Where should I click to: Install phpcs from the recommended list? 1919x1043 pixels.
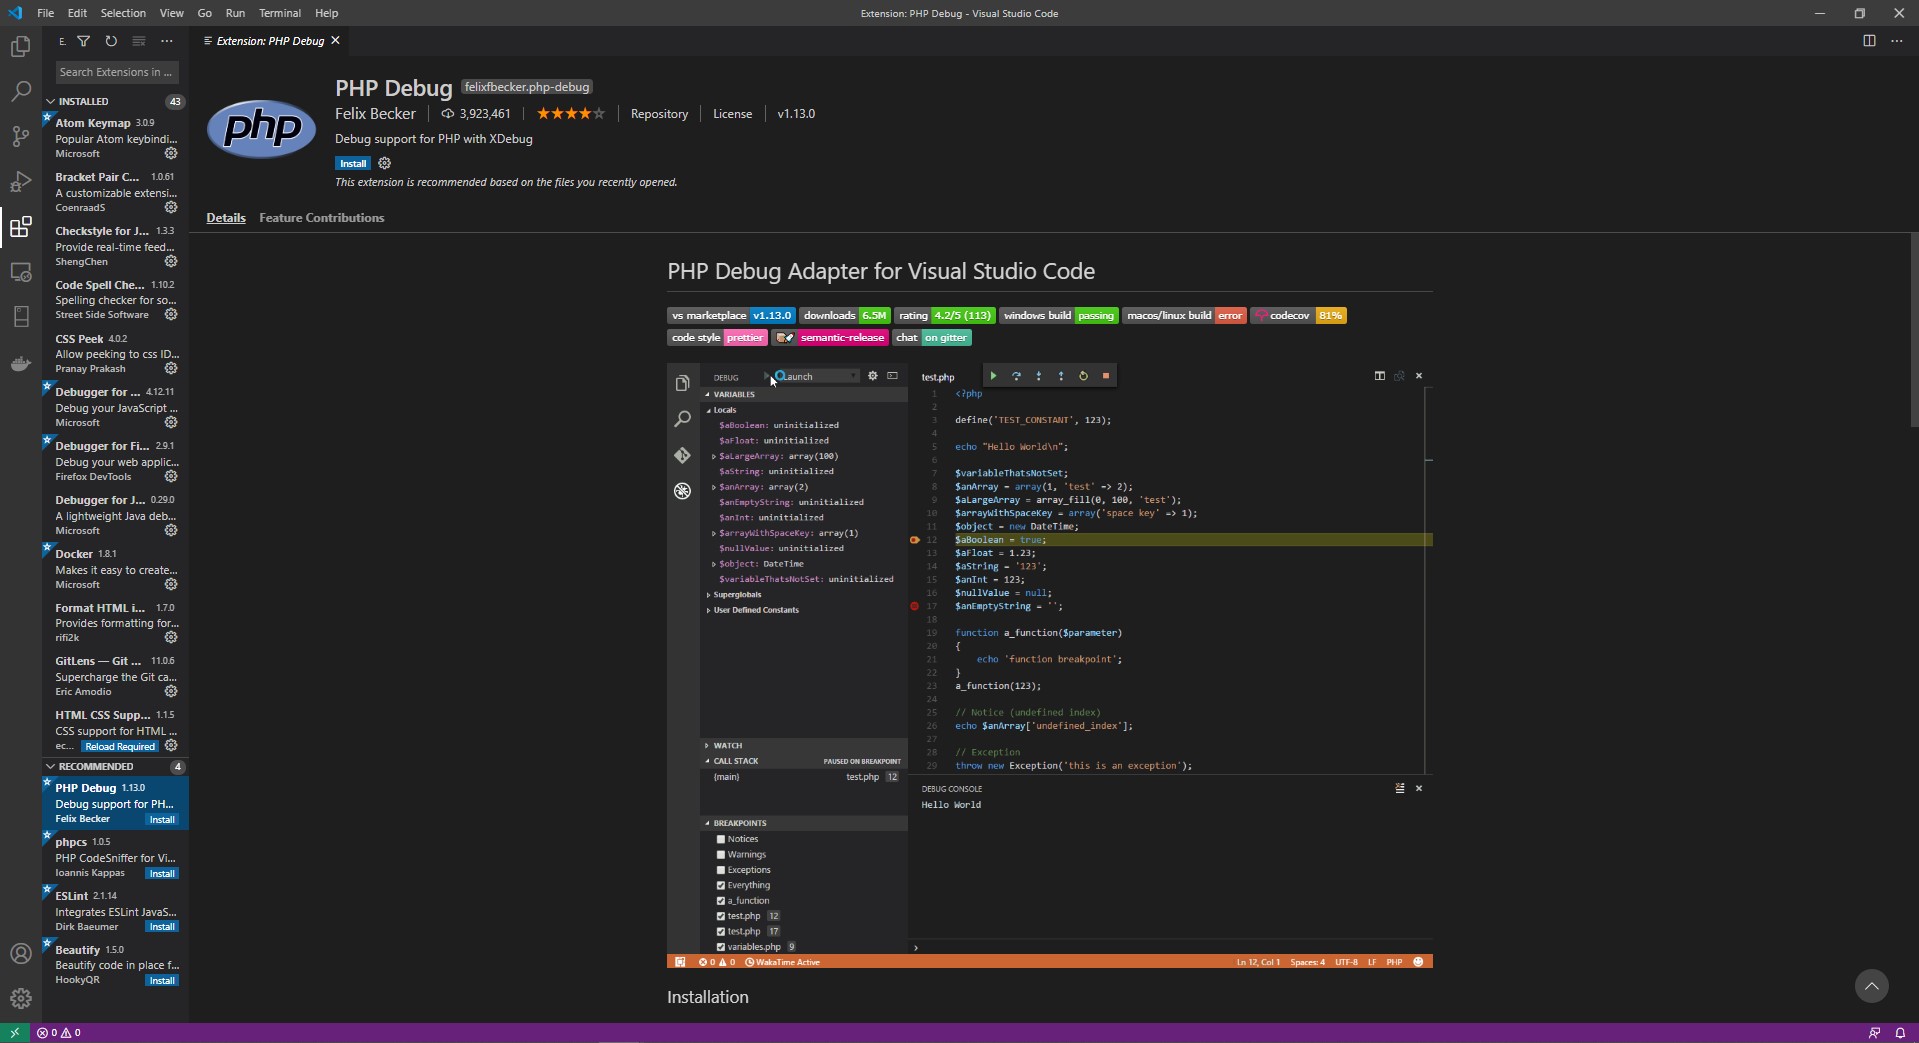[162, 874]
